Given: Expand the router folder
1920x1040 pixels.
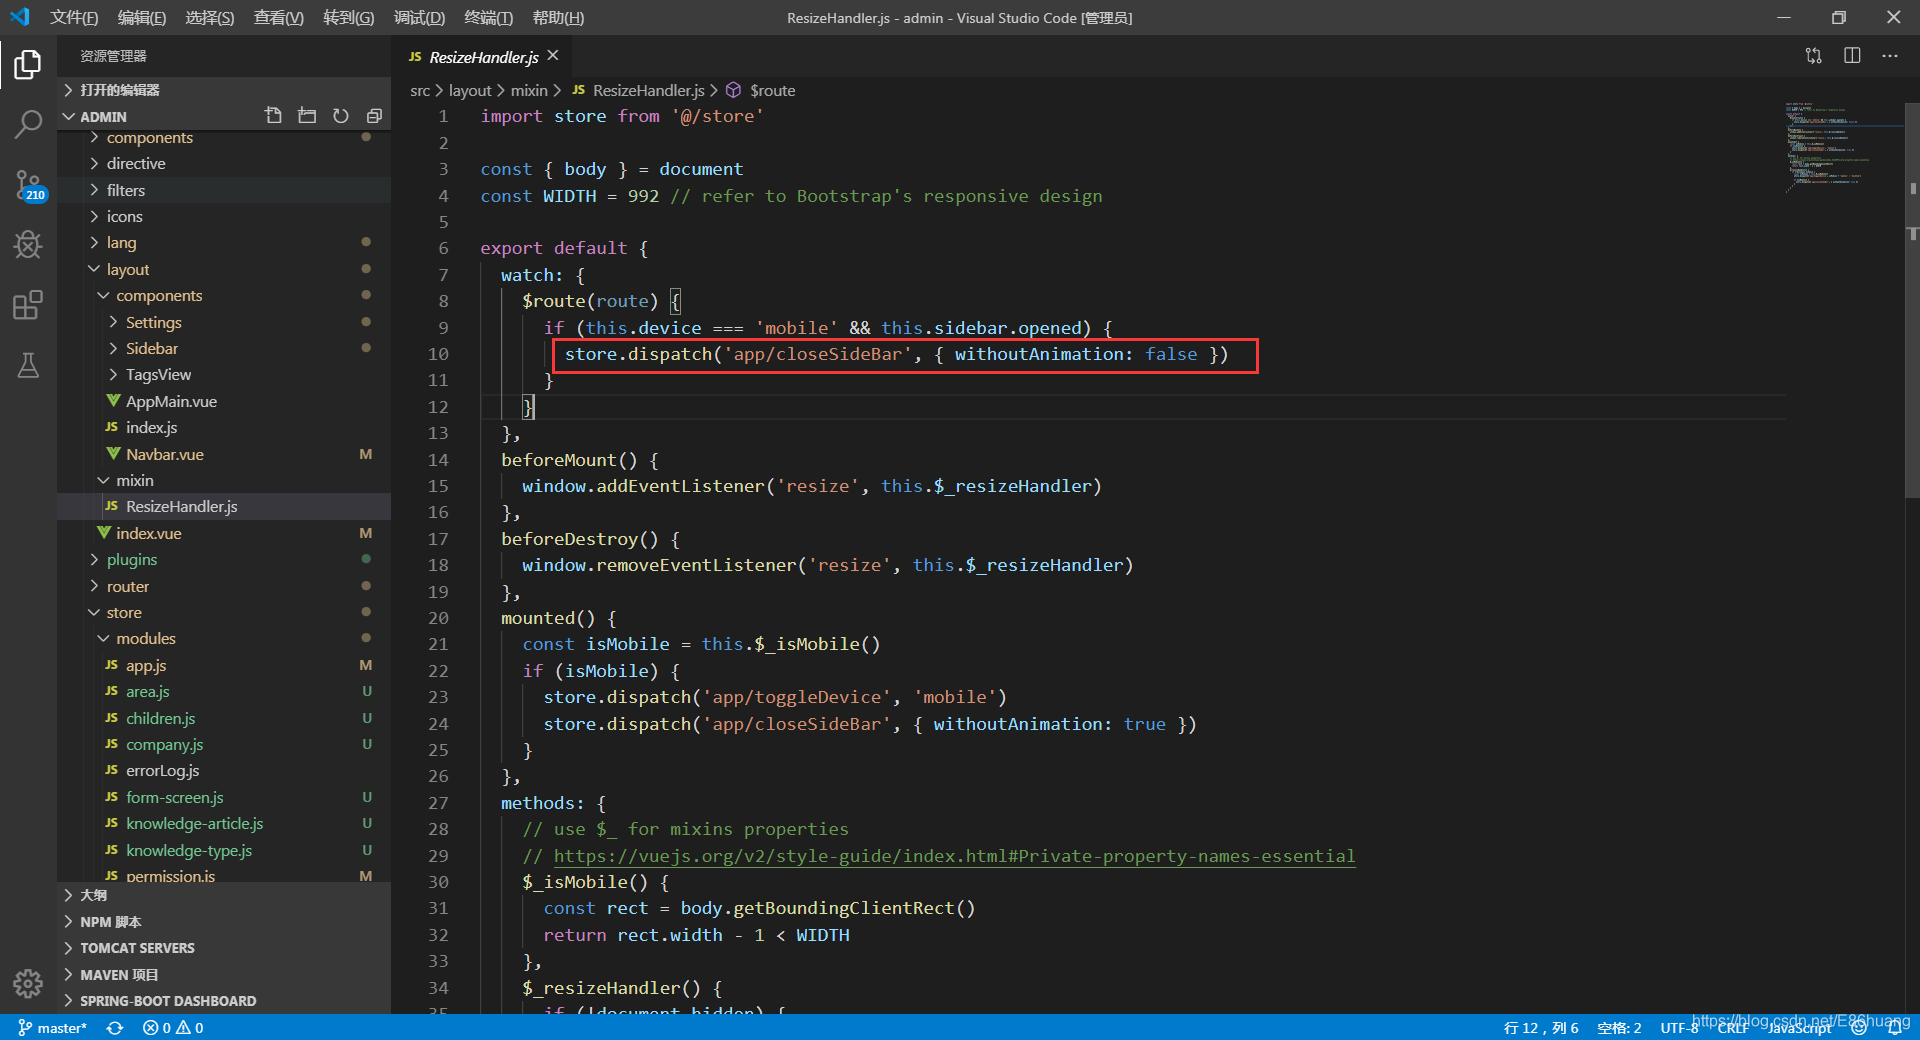Looking at the screenshot, I should point(128,586).
